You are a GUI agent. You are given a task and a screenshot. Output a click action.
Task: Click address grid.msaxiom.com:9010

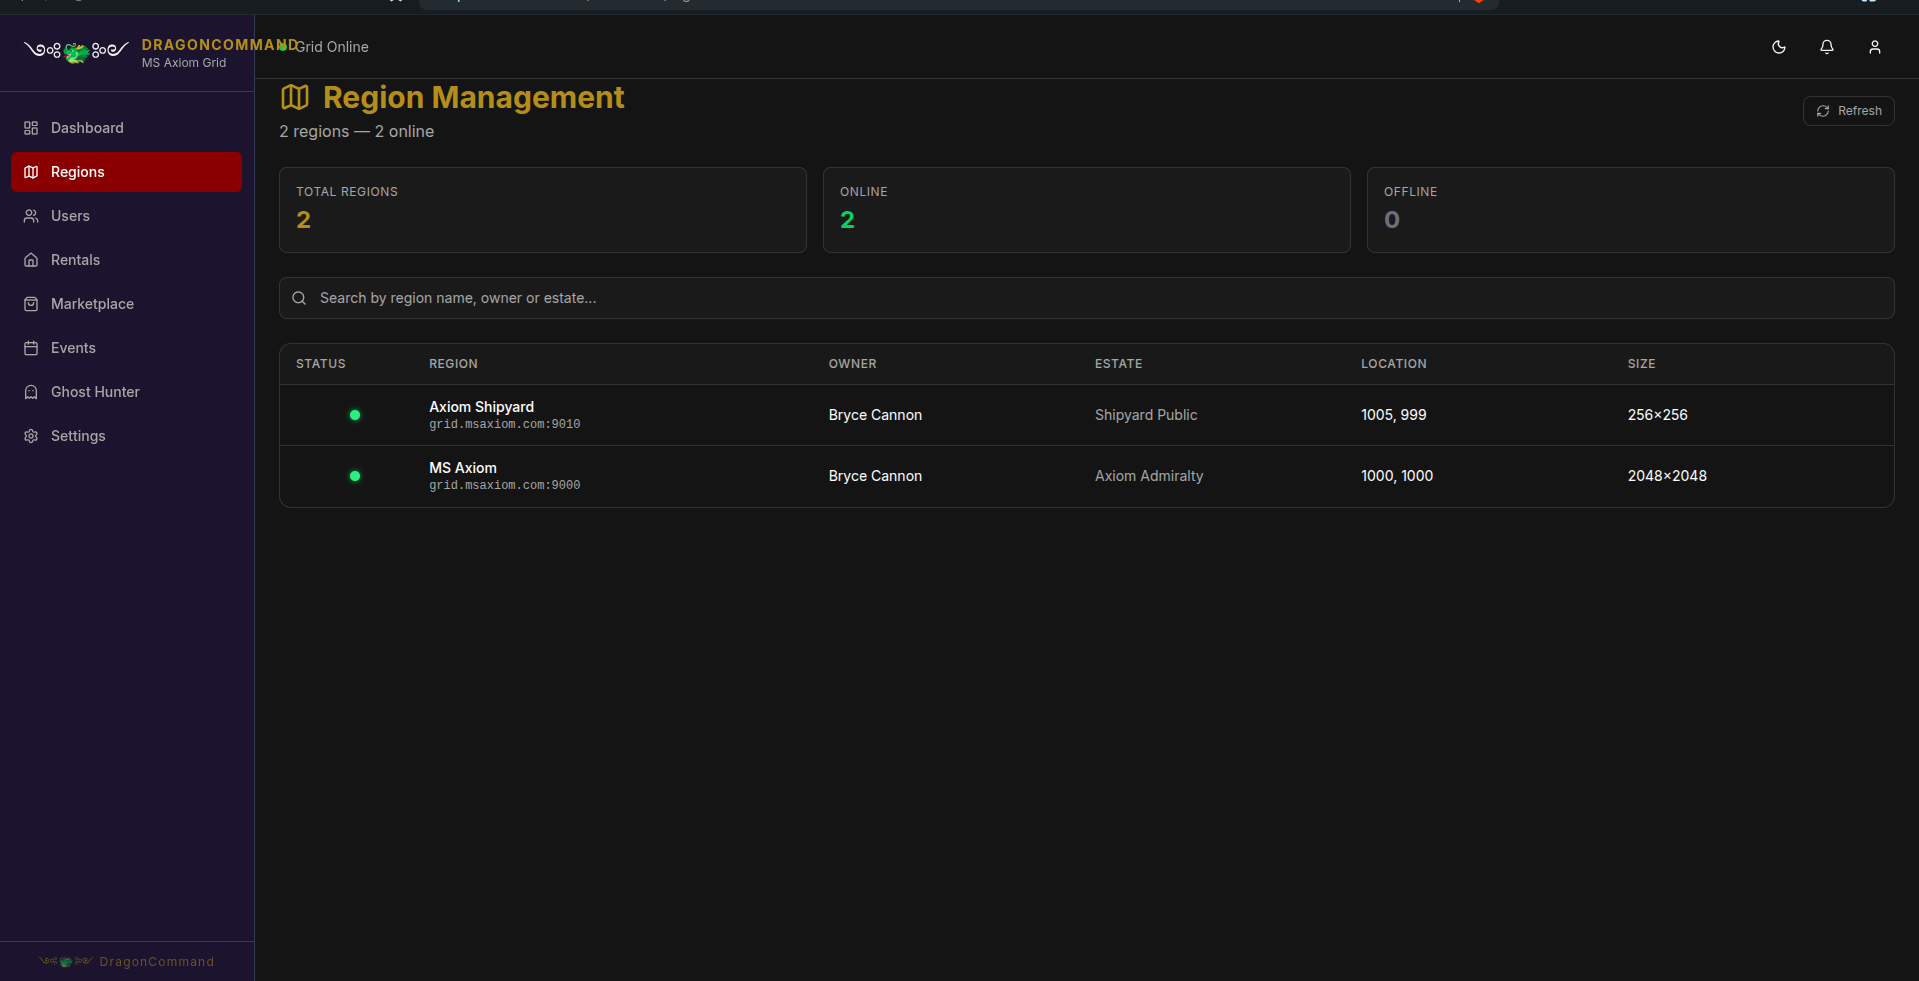tap(505, 425)
